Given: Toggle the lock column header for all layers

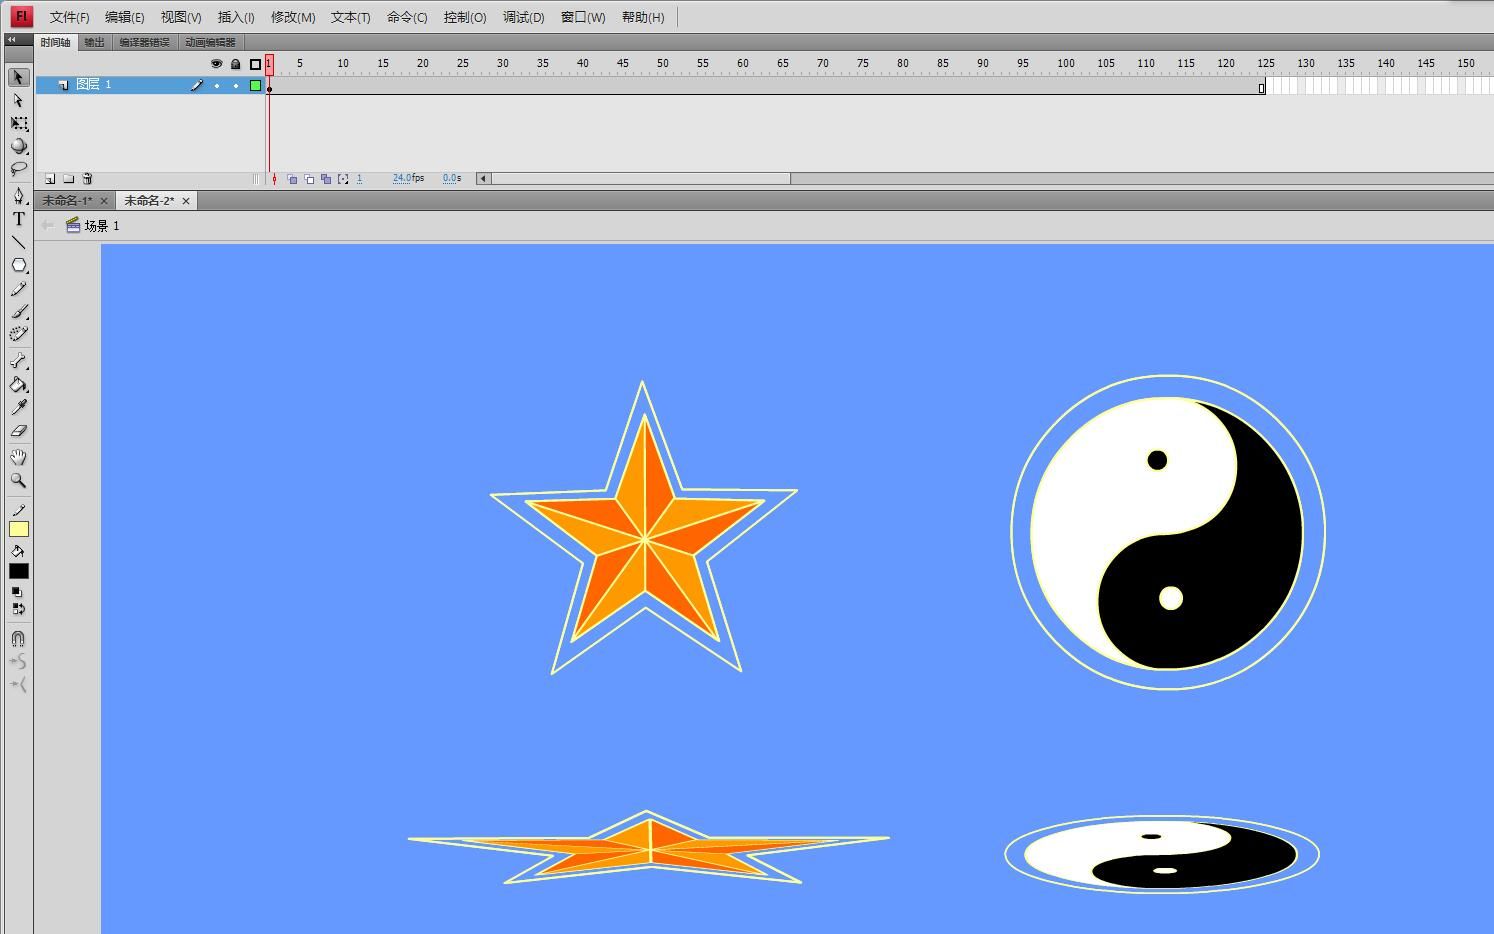Looking at the screenshot, I should point(236,64).
